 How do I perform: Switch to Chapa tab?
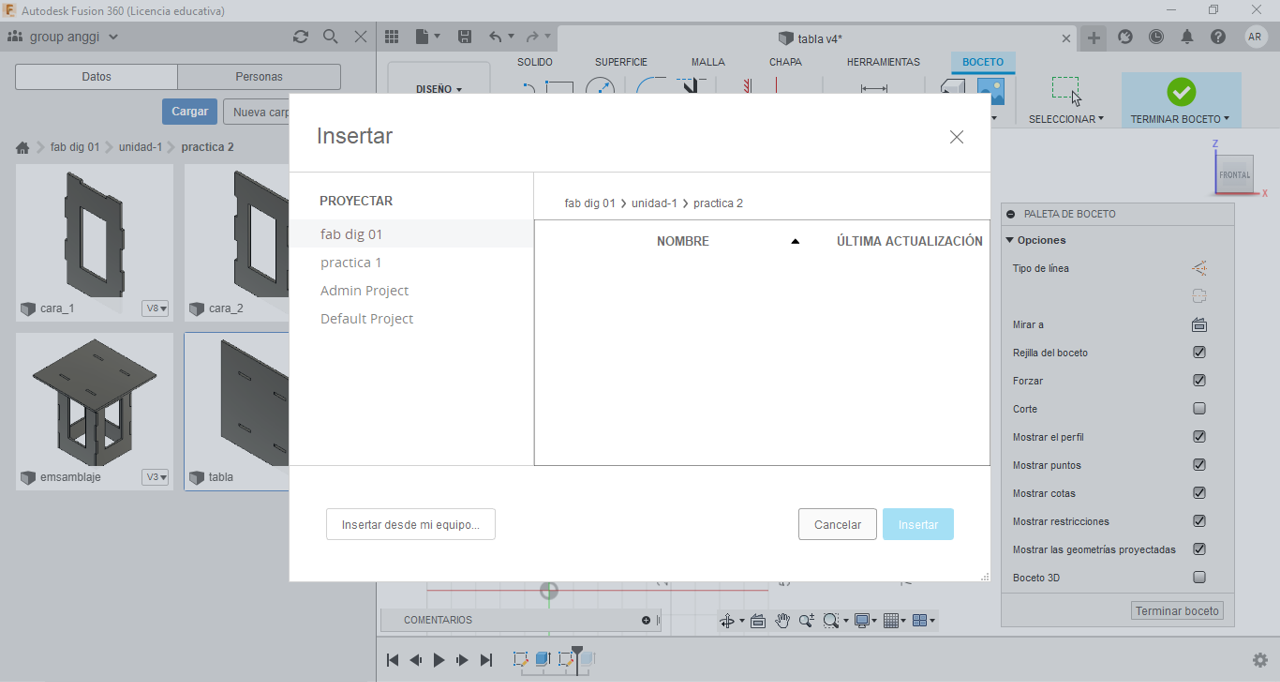[x=785, y=62]
